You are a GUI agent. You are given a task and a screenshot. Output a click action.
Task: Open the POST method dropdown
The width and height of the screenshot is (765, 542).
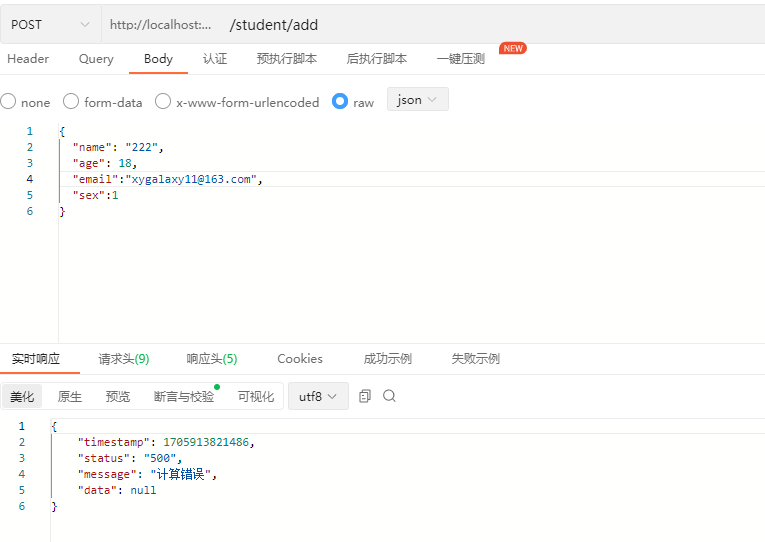50,24
